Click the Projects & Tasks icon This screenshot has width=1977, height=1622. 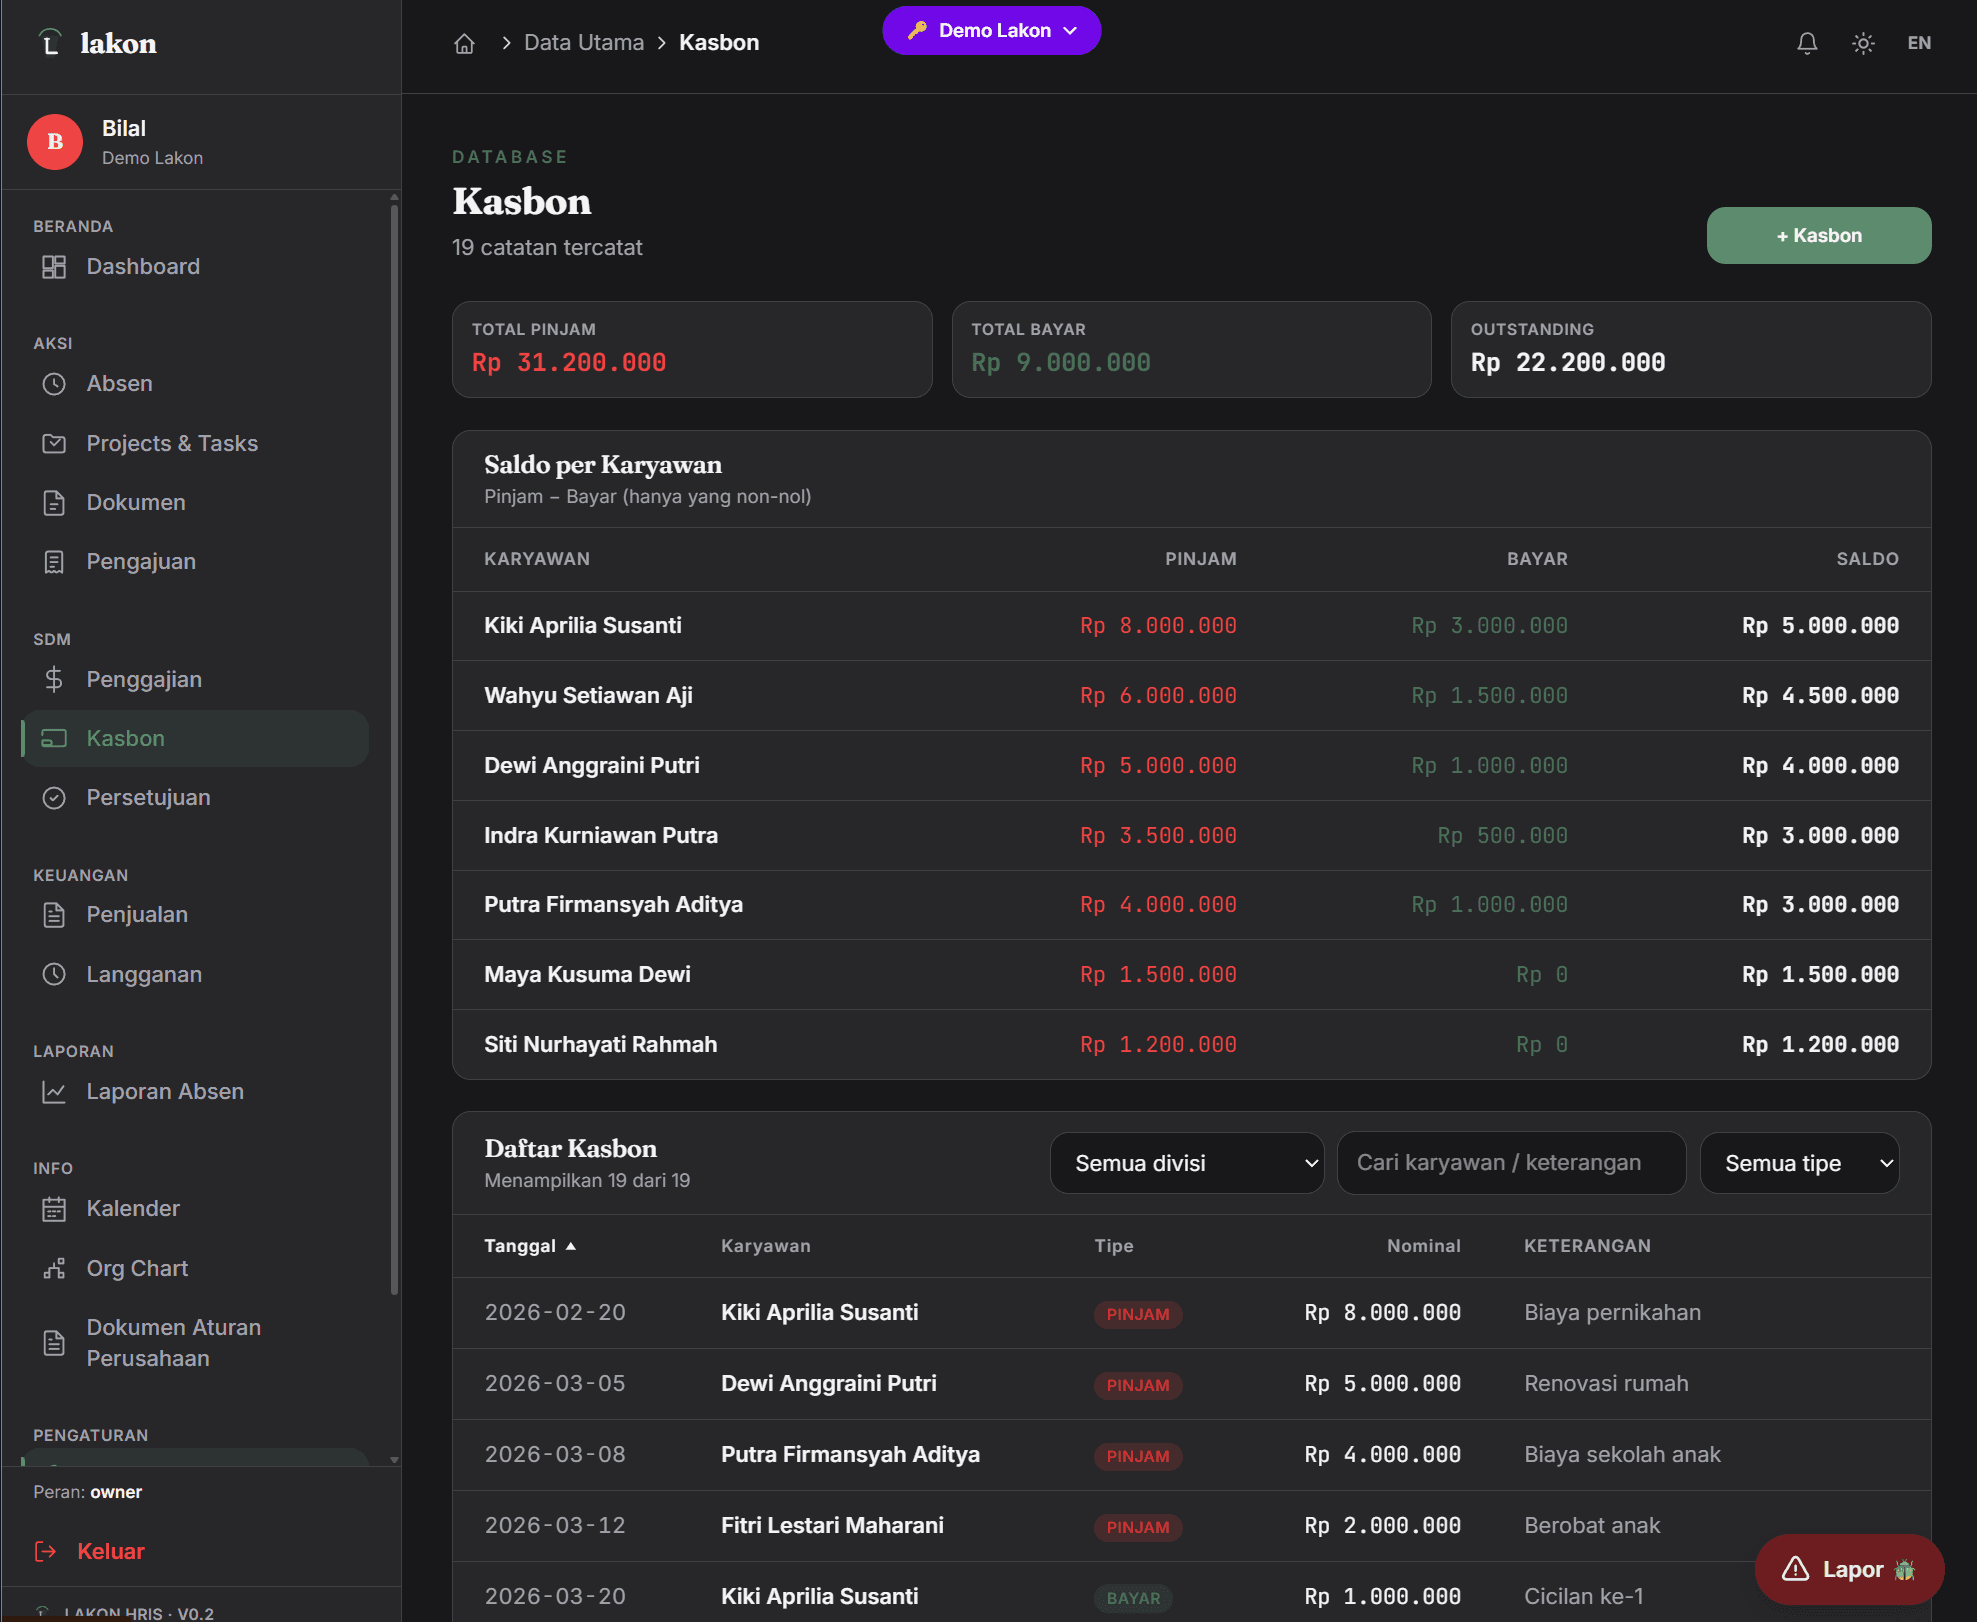point(54,444)
